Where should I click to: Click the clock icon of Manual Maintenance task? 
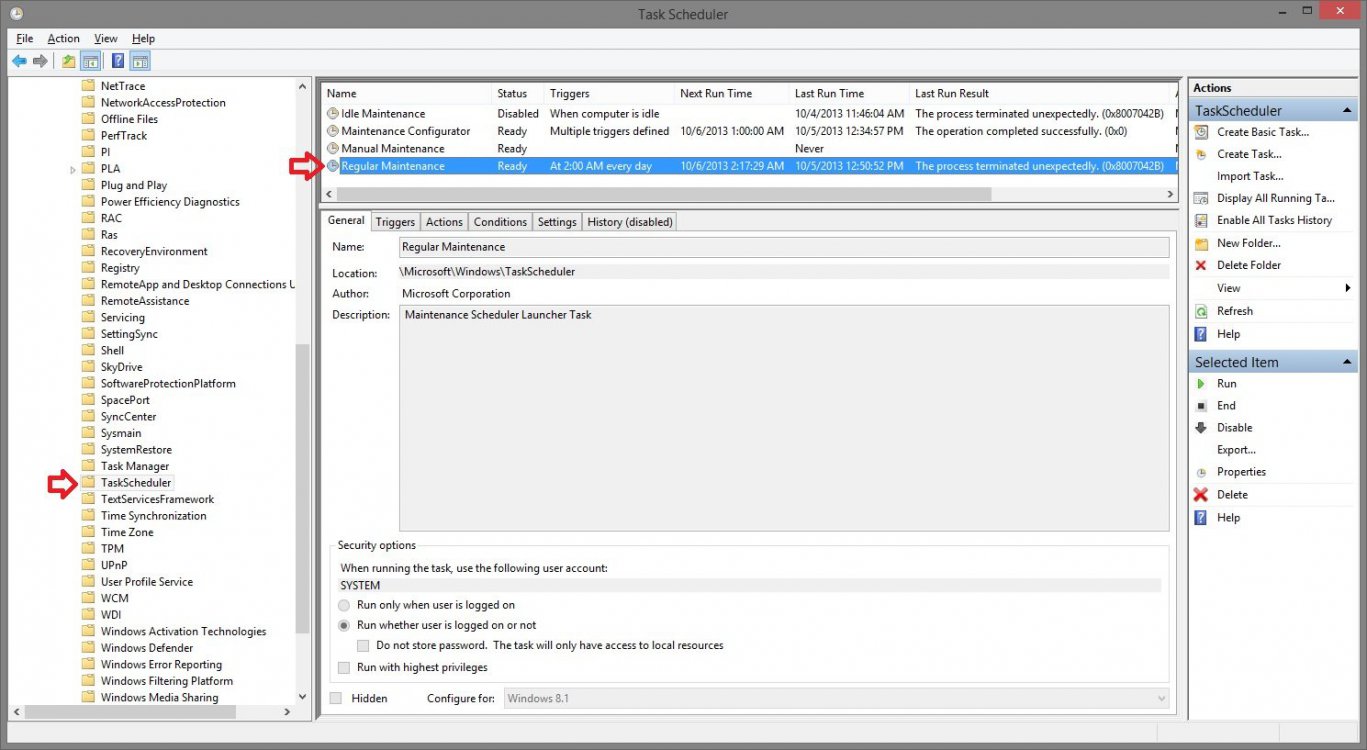click(333, 148)
